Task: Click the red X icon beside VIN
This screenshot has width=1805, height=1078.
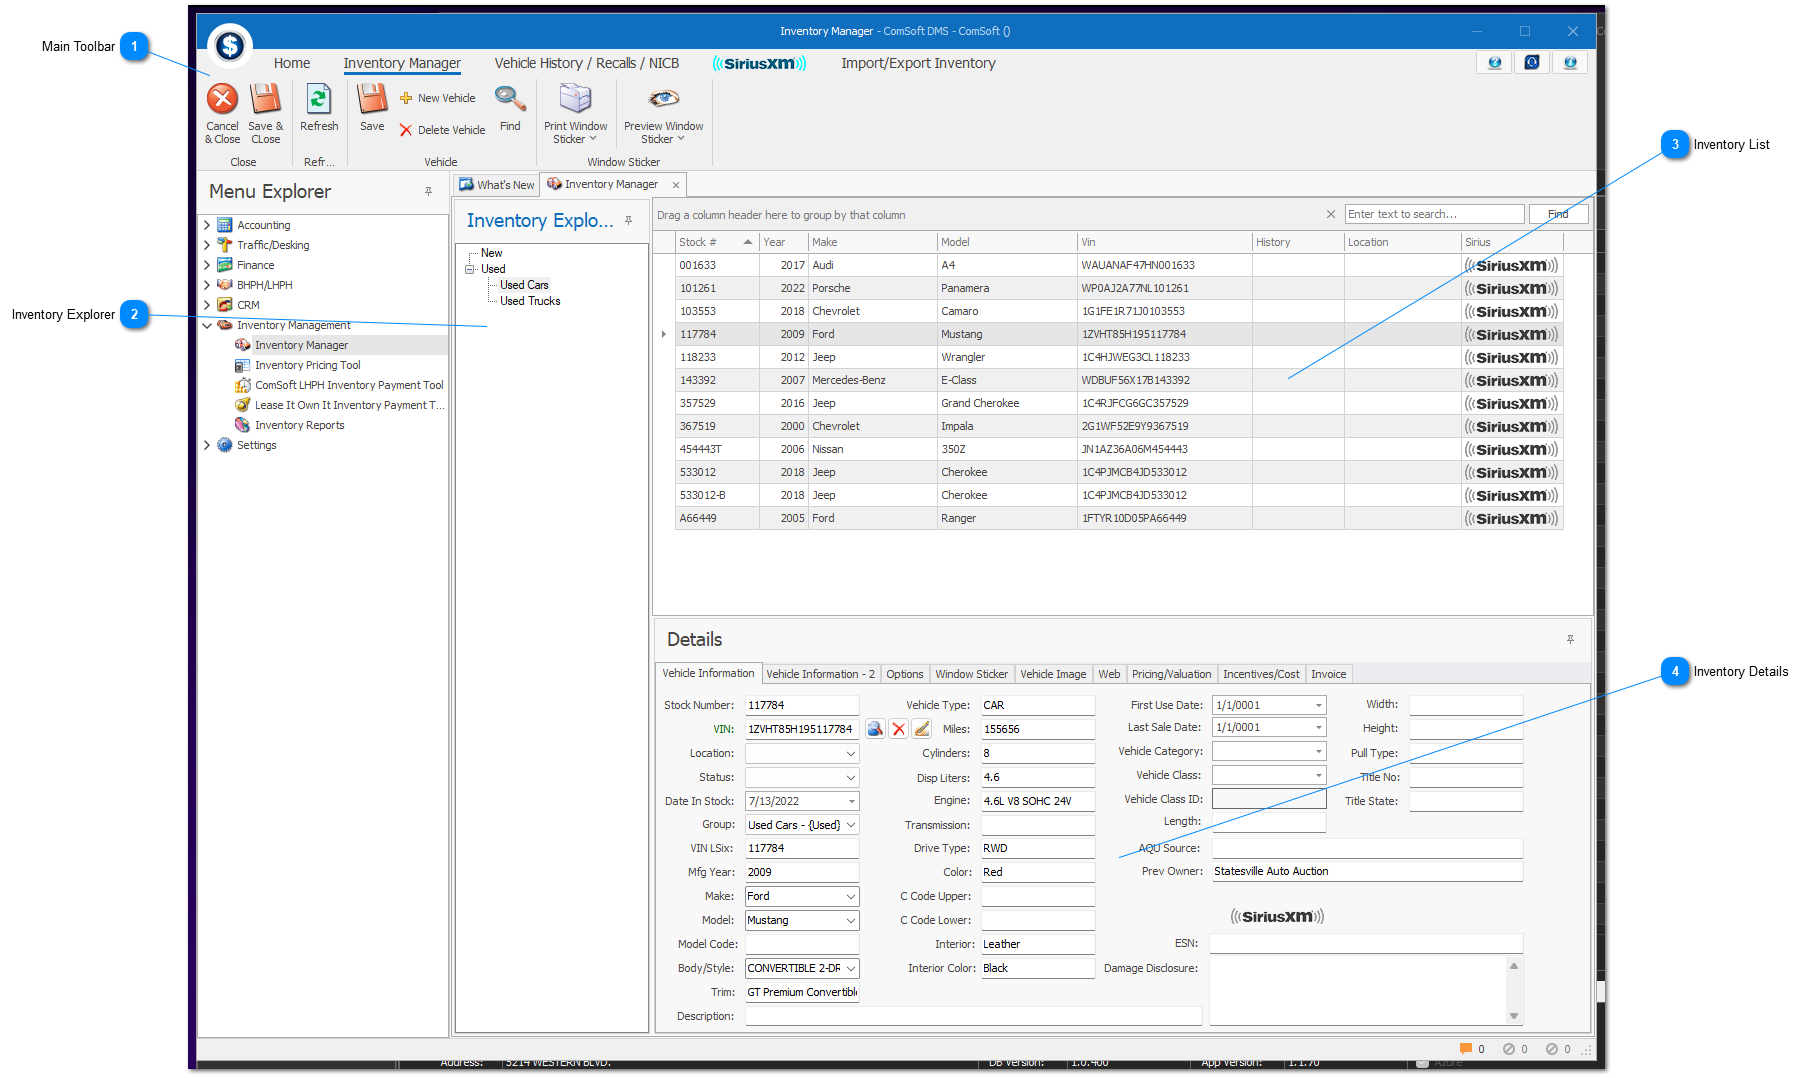Action: click(x=899, y=729)
